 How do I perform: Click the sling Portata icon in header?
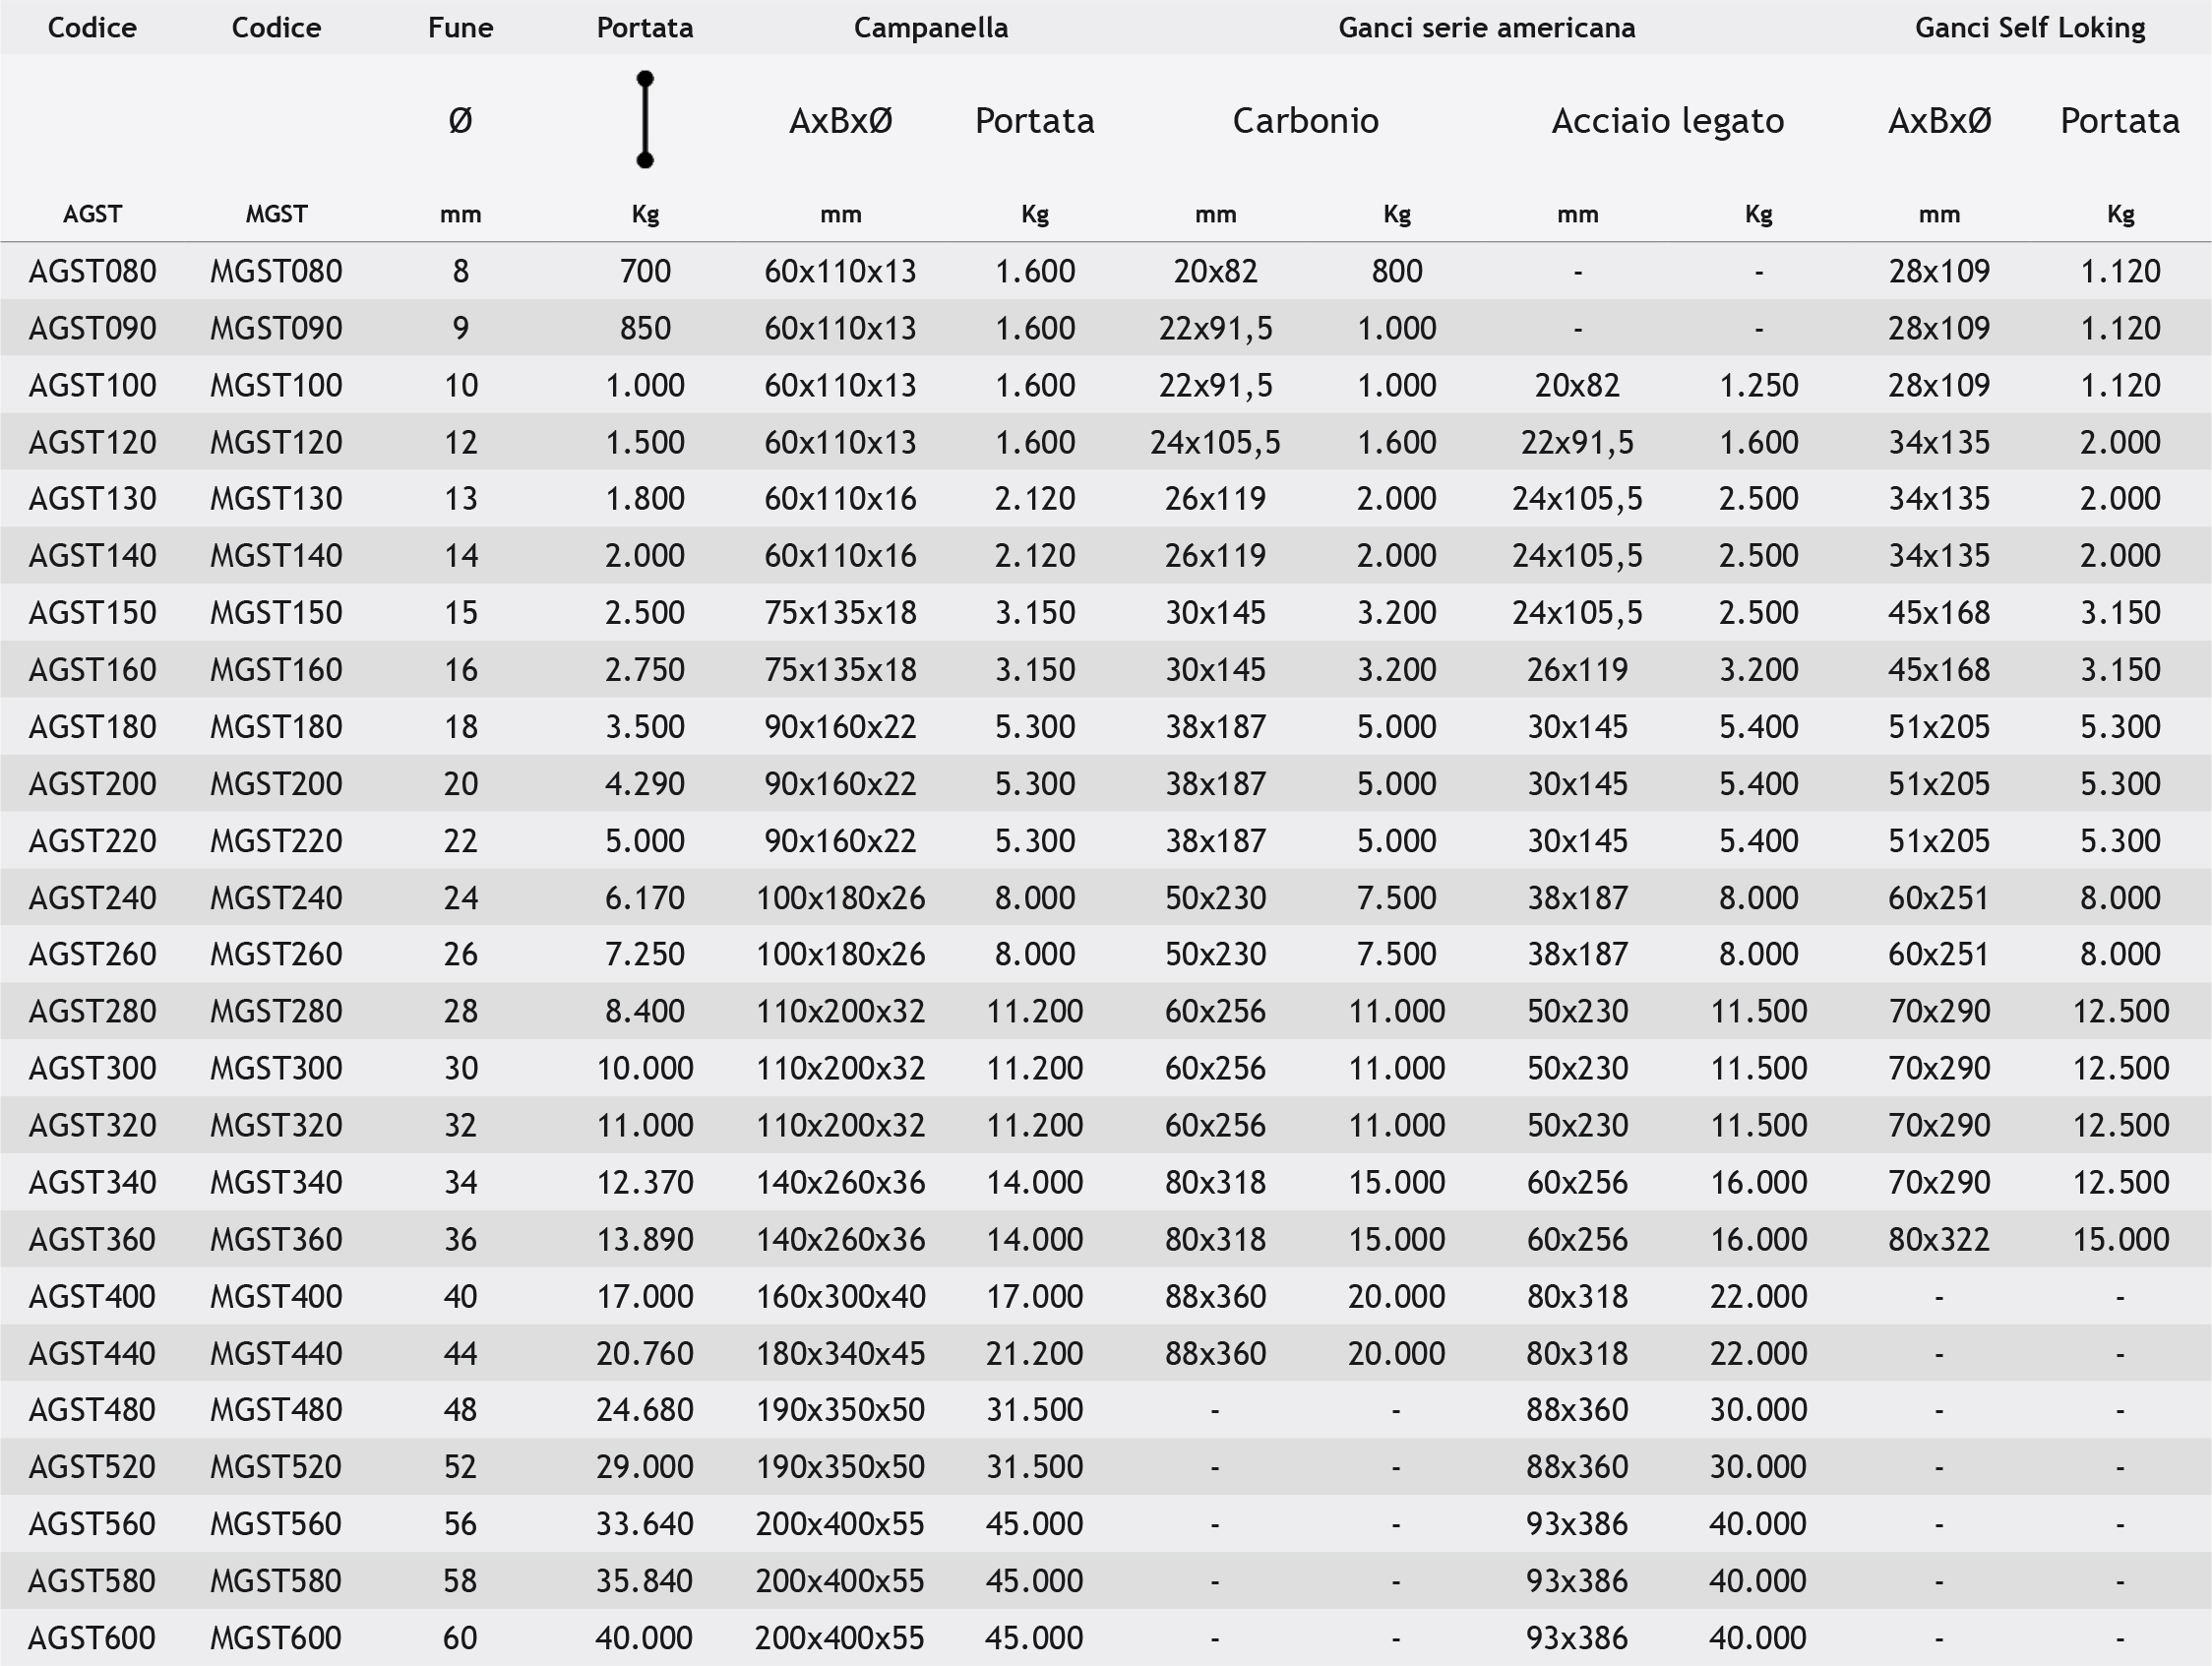pos(645,120)
